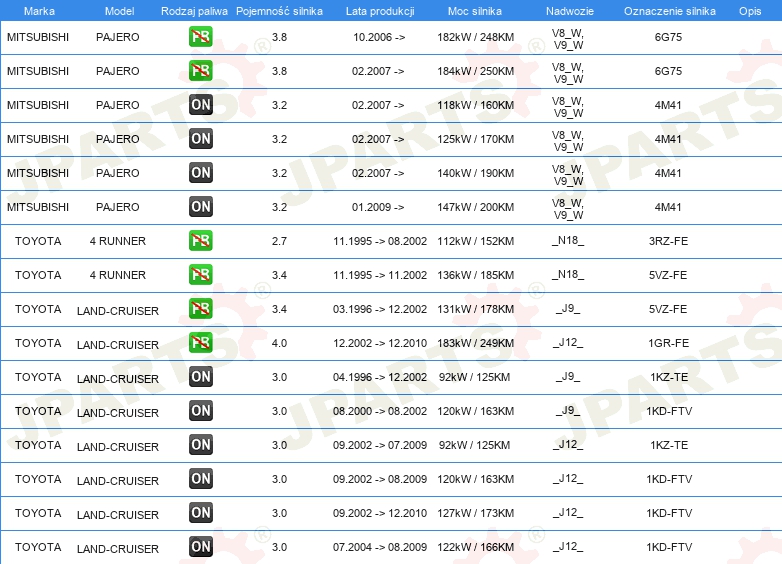782x564 pixels.
Task: Click the power value 118kW / 160KM
Action: click(x=475, y=105)
